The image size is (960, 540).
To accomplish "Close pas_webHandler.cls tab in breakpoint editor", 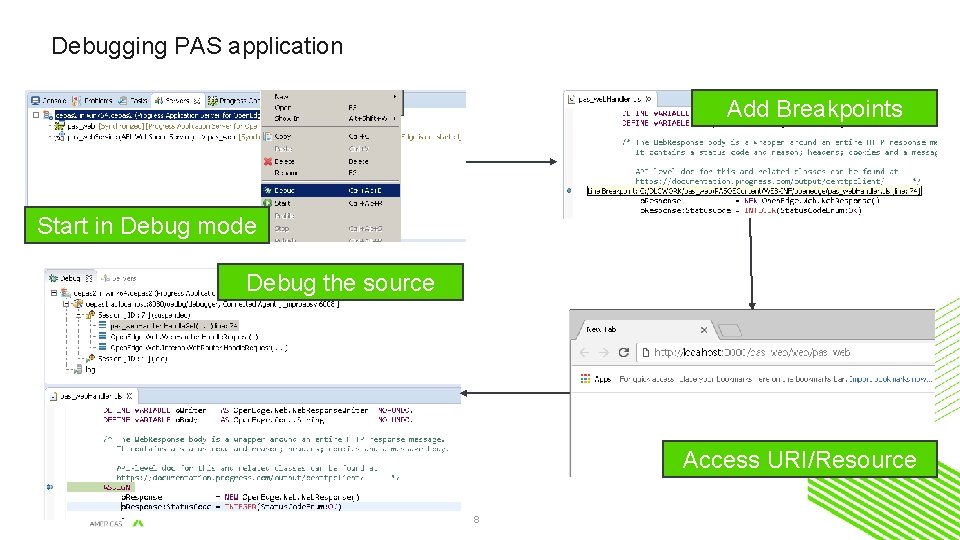I will click(648, 99).
